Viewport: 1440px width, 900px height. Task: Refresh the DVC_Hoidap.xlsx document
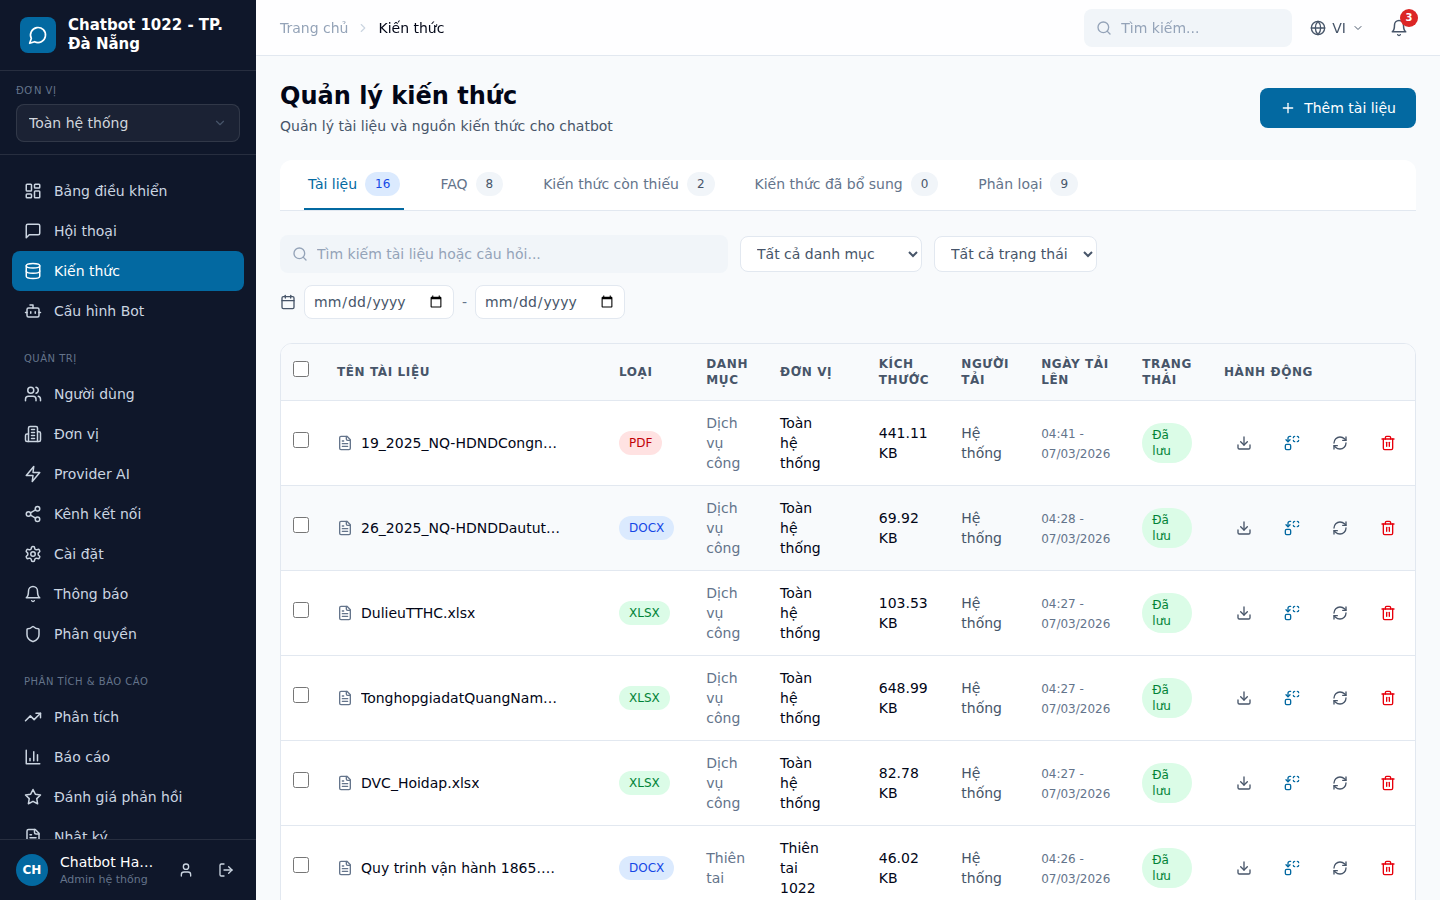(1340, 783)
